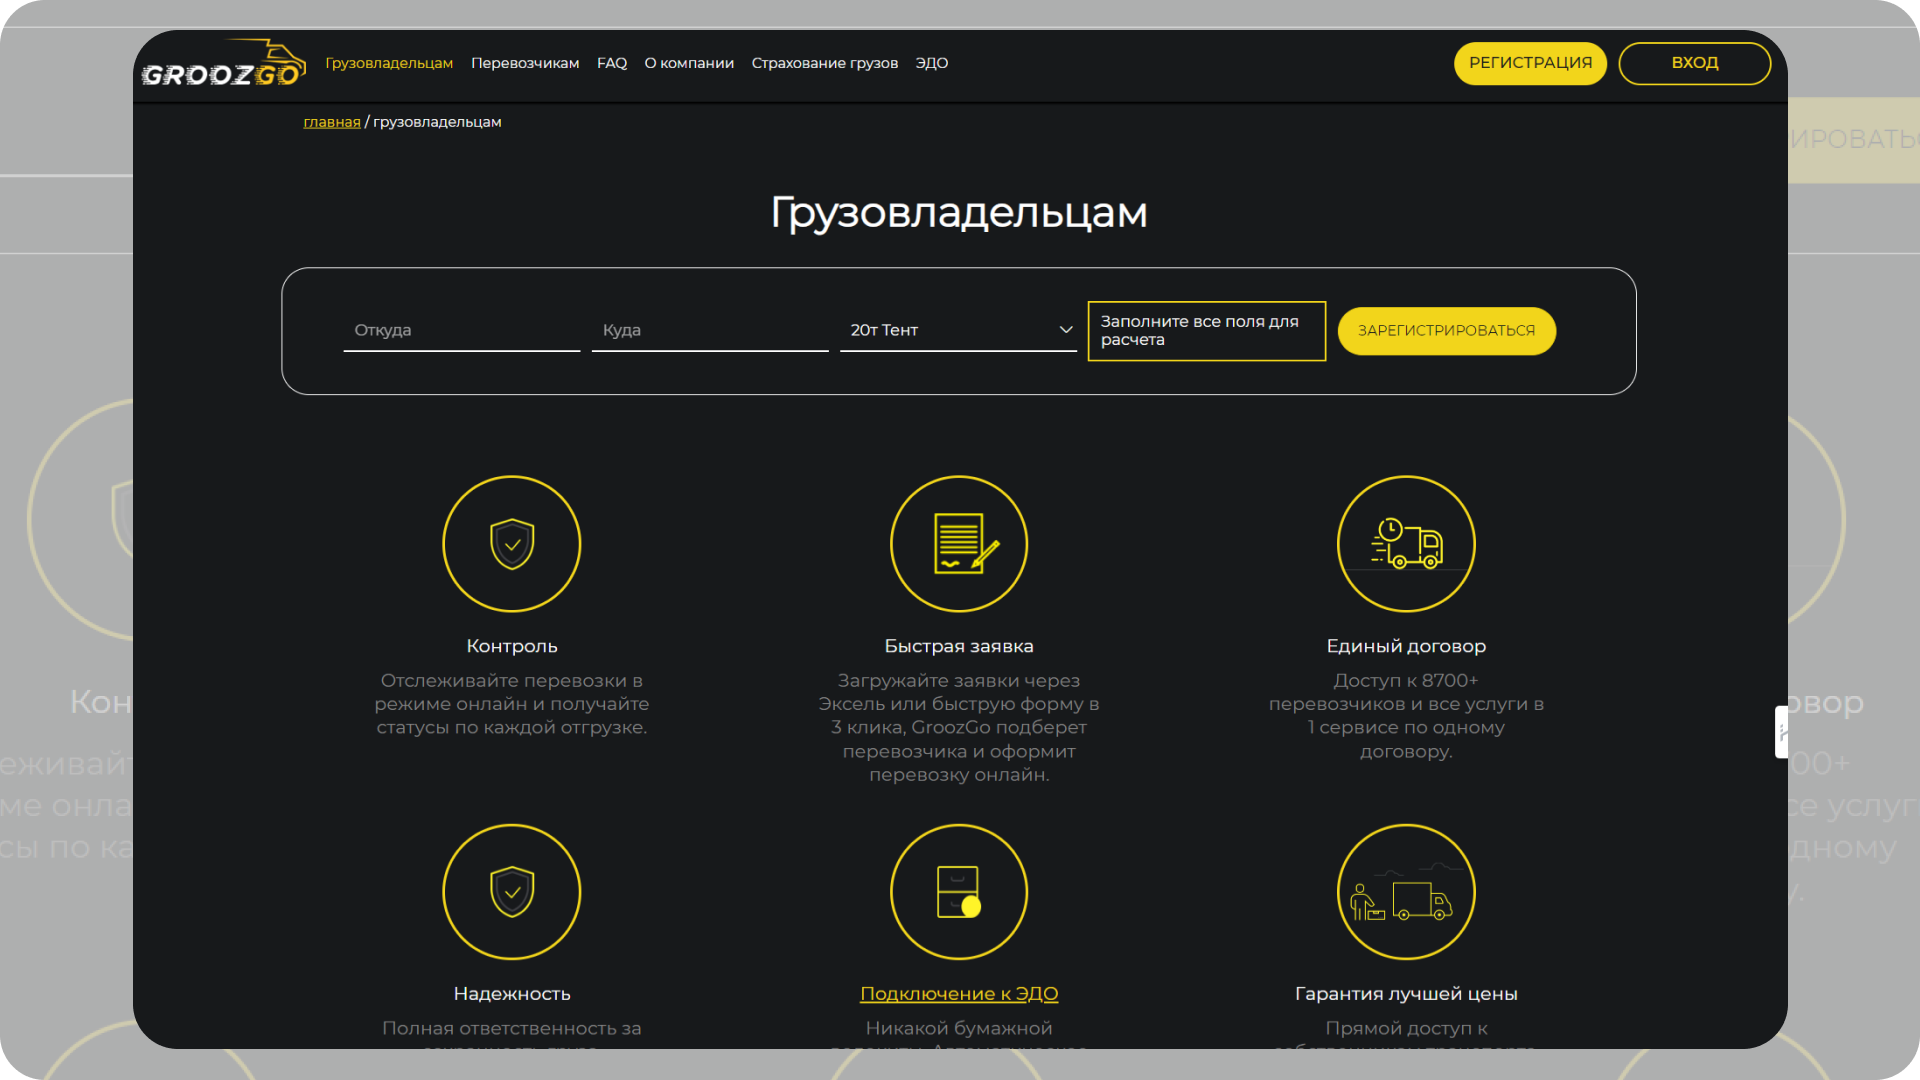This screenshot has width=1920, height=1080.
Task: Click the РЕГИСТРАЦИЯ button
Action: pos(1530,63)
